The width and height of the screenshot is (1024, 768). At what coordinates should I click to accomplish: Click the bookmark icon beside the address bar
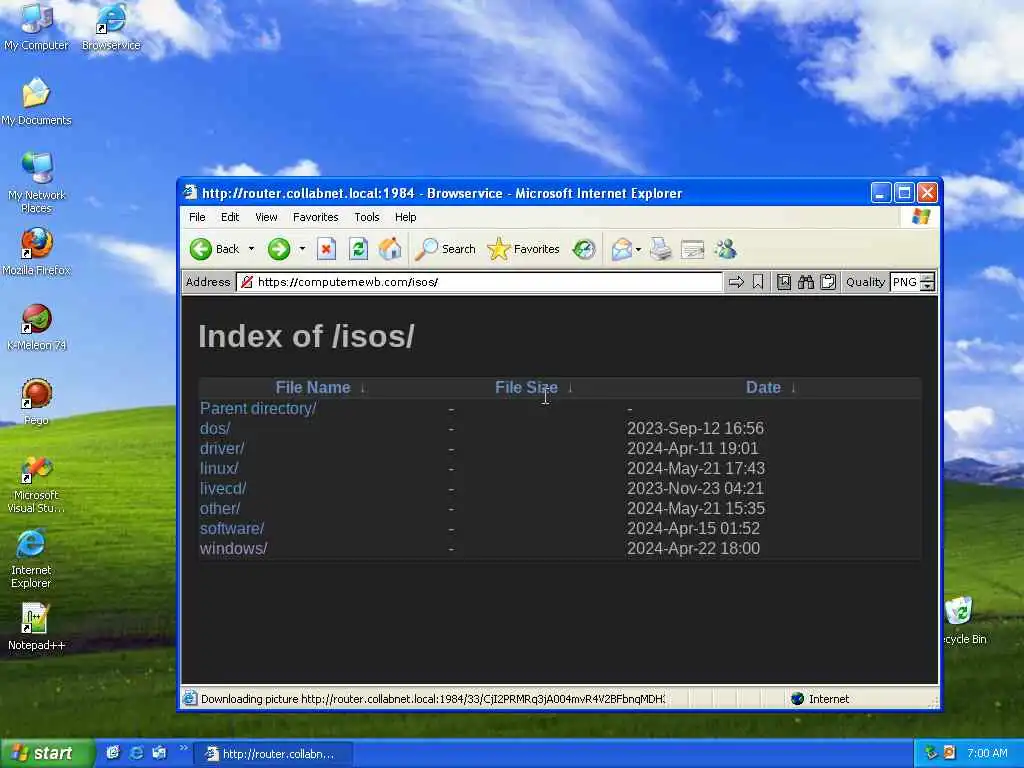[758, 282]
